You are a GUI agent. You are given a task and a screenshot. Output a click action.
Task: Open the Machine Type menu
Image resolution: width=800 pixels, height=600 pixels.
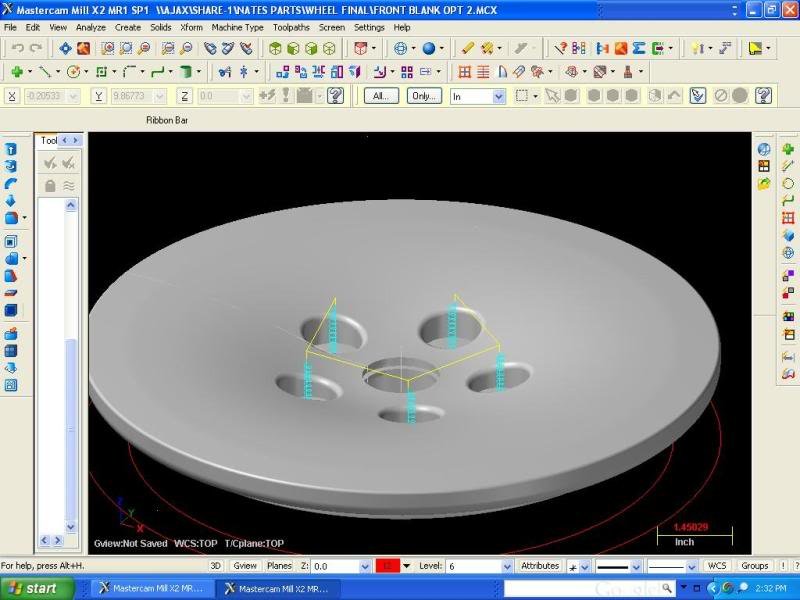pyautogui.click(x=237, y=28)
